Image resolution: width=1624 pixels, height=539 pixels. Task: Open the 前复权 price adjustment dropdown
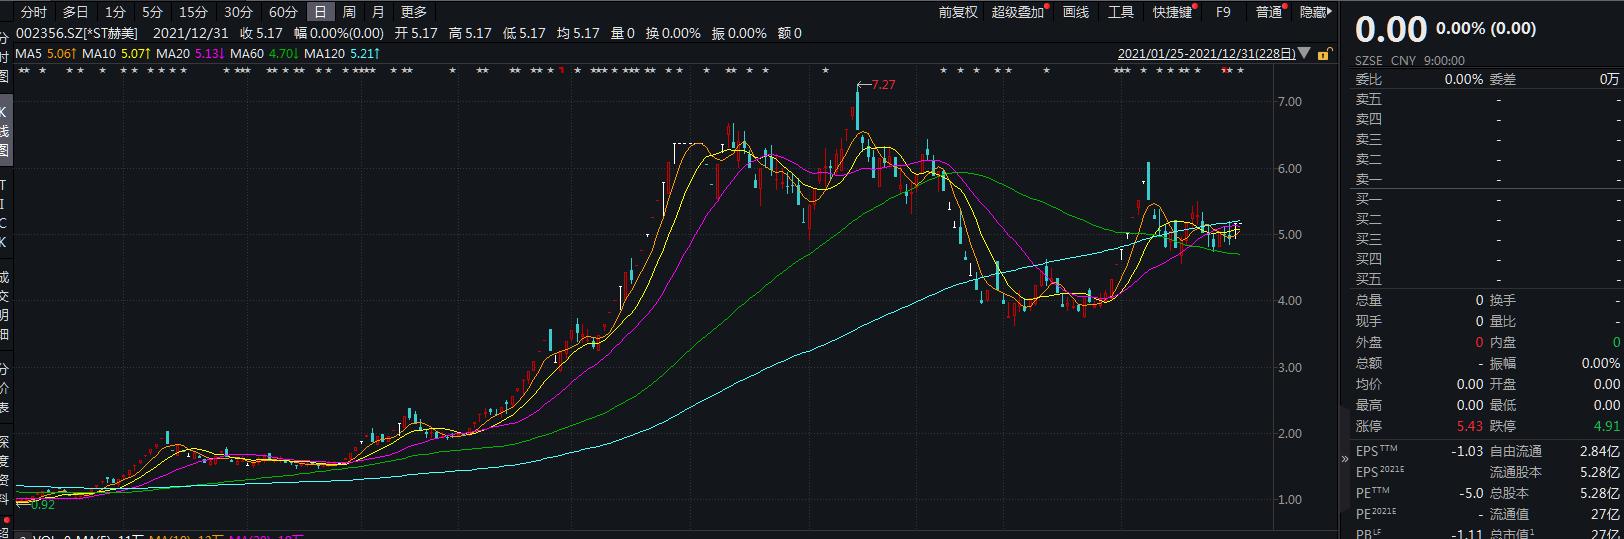click(958, 12)
